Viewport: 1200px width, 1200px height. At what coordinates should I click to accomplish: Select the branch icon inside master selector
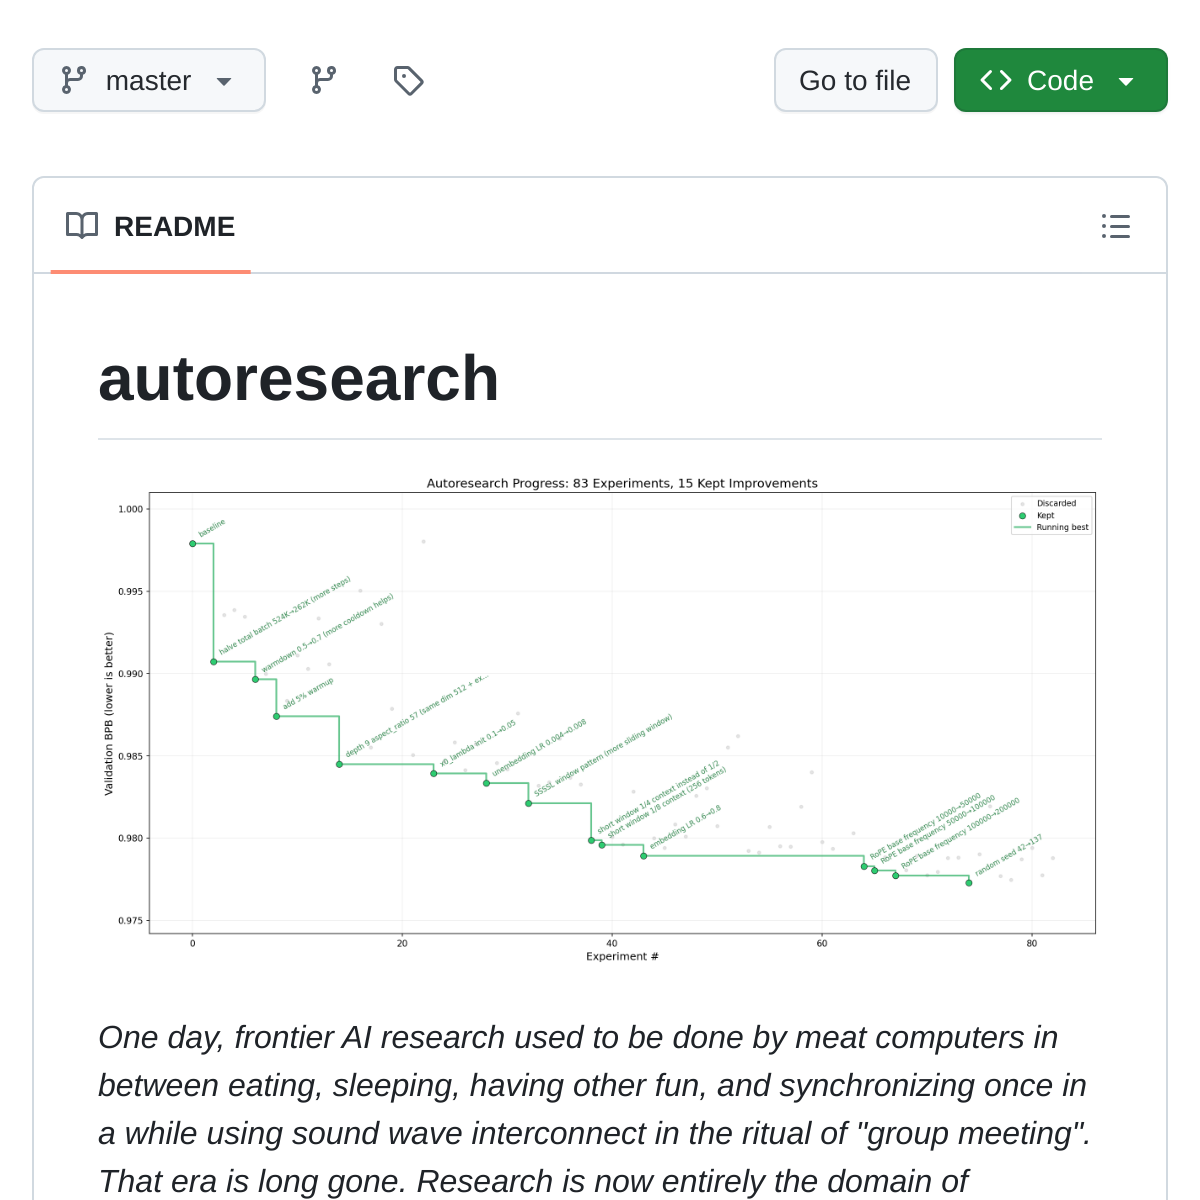[75, 80]
